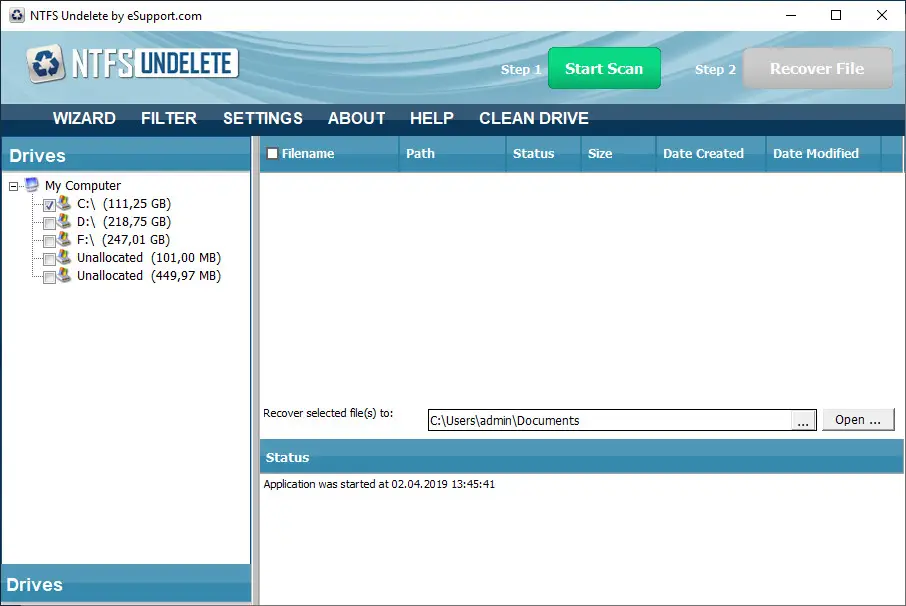Maximize the NTFS Undelete window
Viewport: 906px width, 606px height.
(x=836, y=15)
